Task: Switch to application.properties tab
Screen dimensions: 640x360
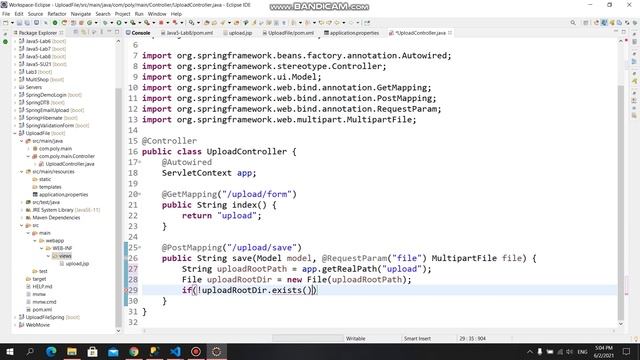Action: 351,33
